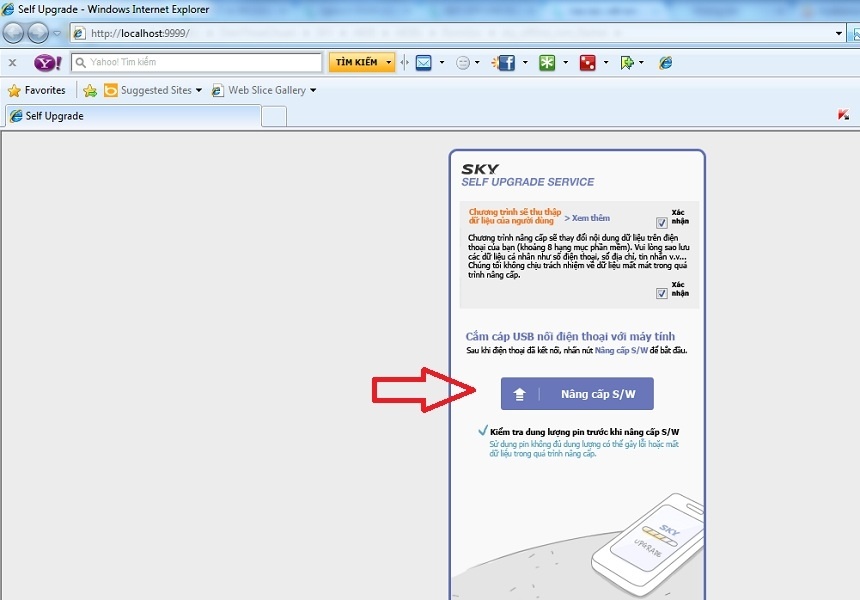Image resolution: width=860 pixels, height=600 pixels.
Task: Expand the Suggested Sites dropdown
Action: (199, 90)
